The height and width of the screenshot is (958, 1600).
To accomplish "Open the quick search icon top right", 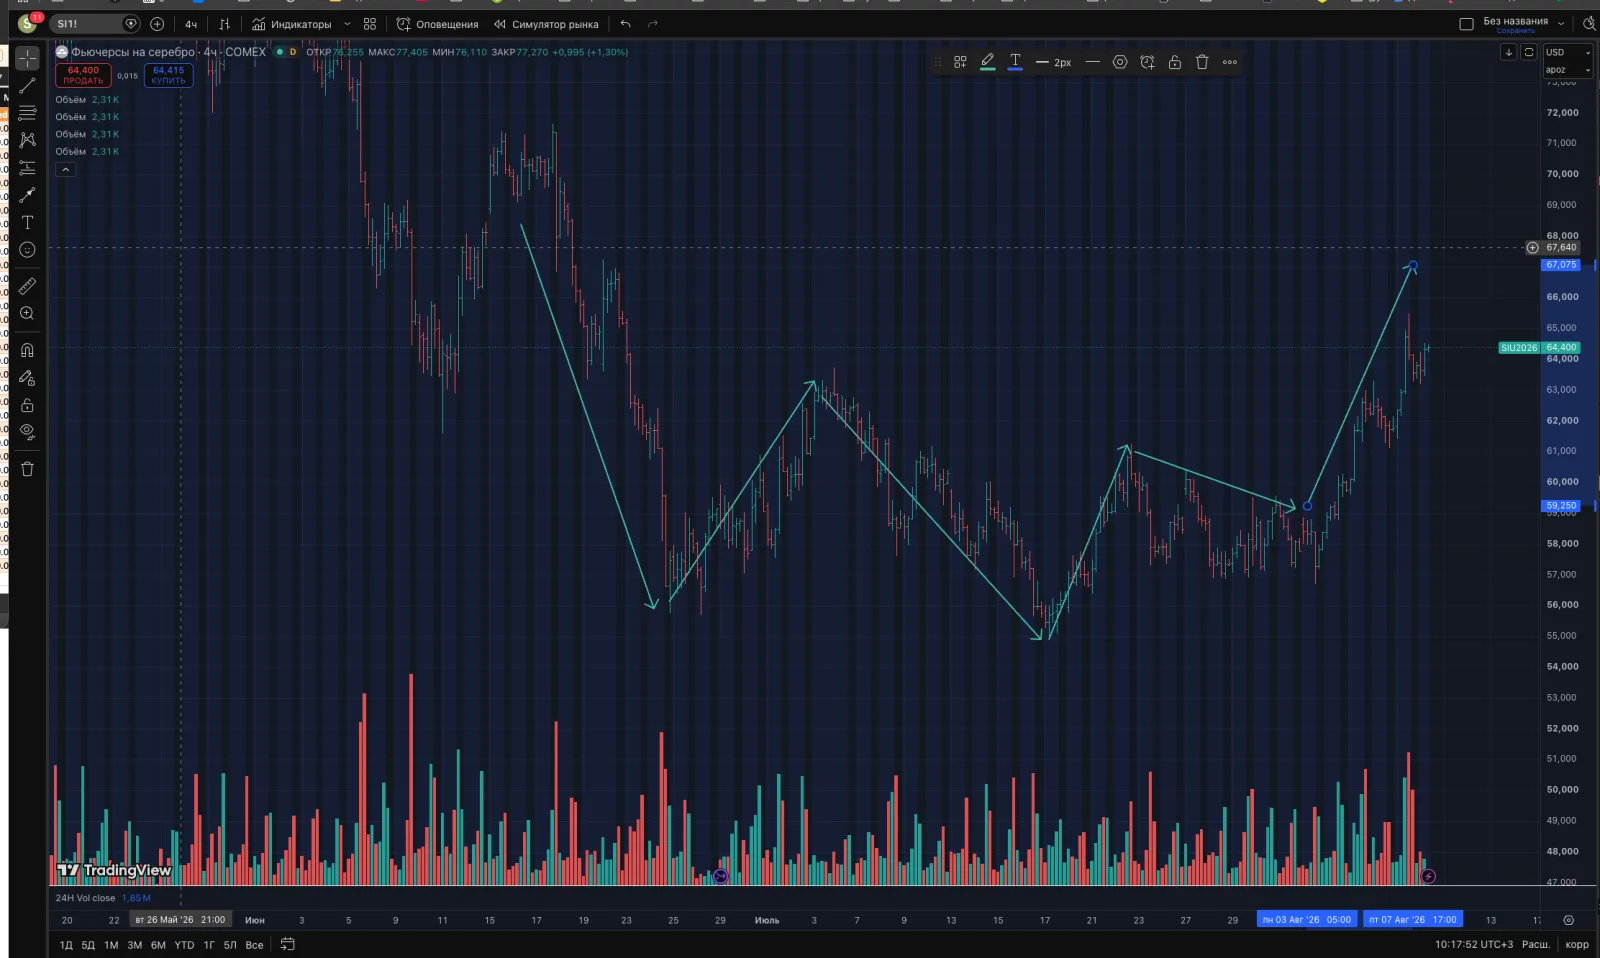I will click(1589, 24).
